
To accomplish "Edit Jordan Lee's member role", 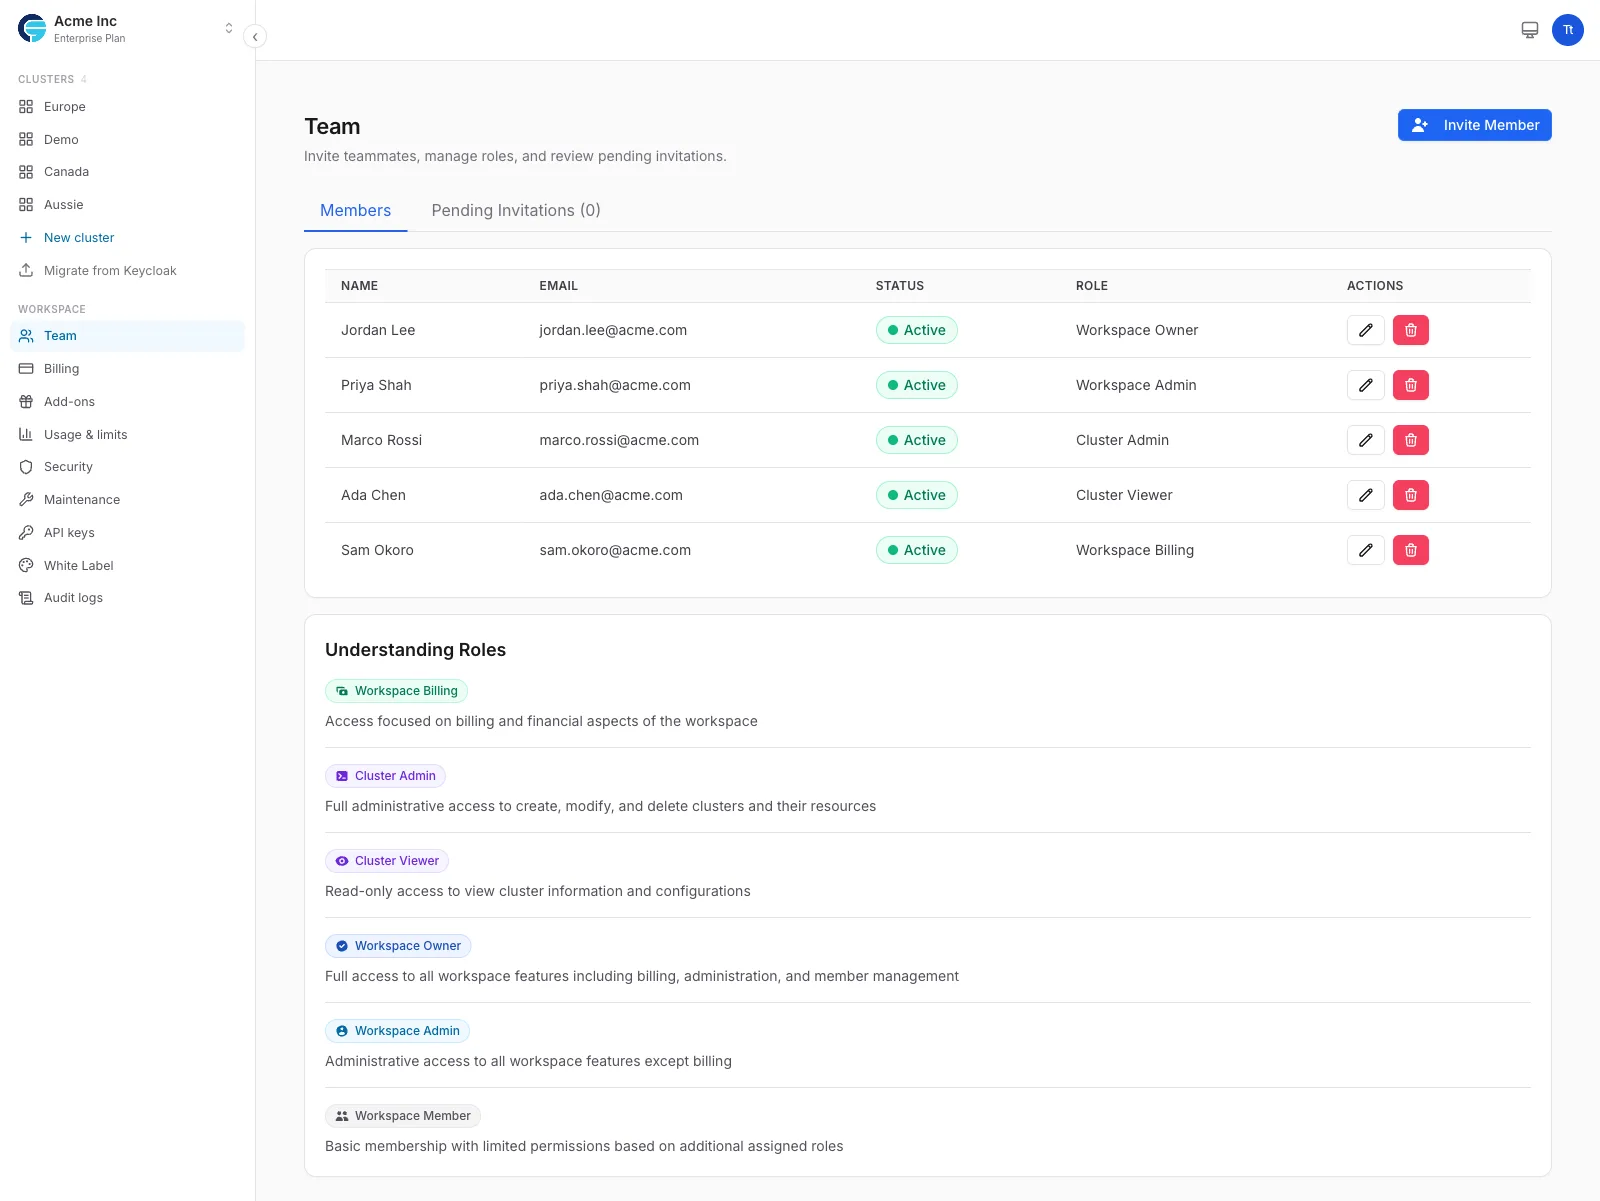I will pyautogui.click(x=1365, y=330).
